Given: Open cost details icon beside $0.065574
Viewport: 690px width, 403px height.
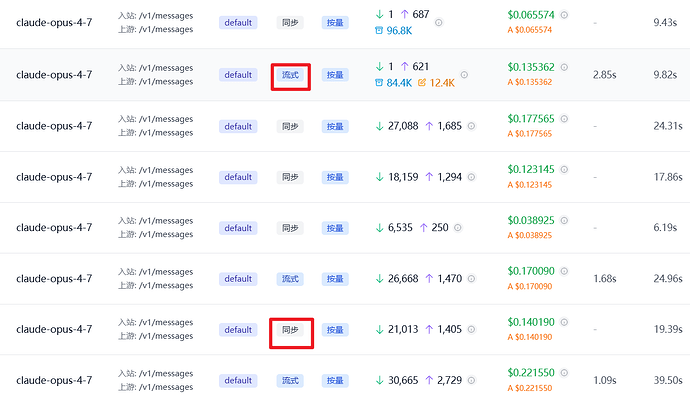Looking at the screenshot, I should (x=564, y=15).
